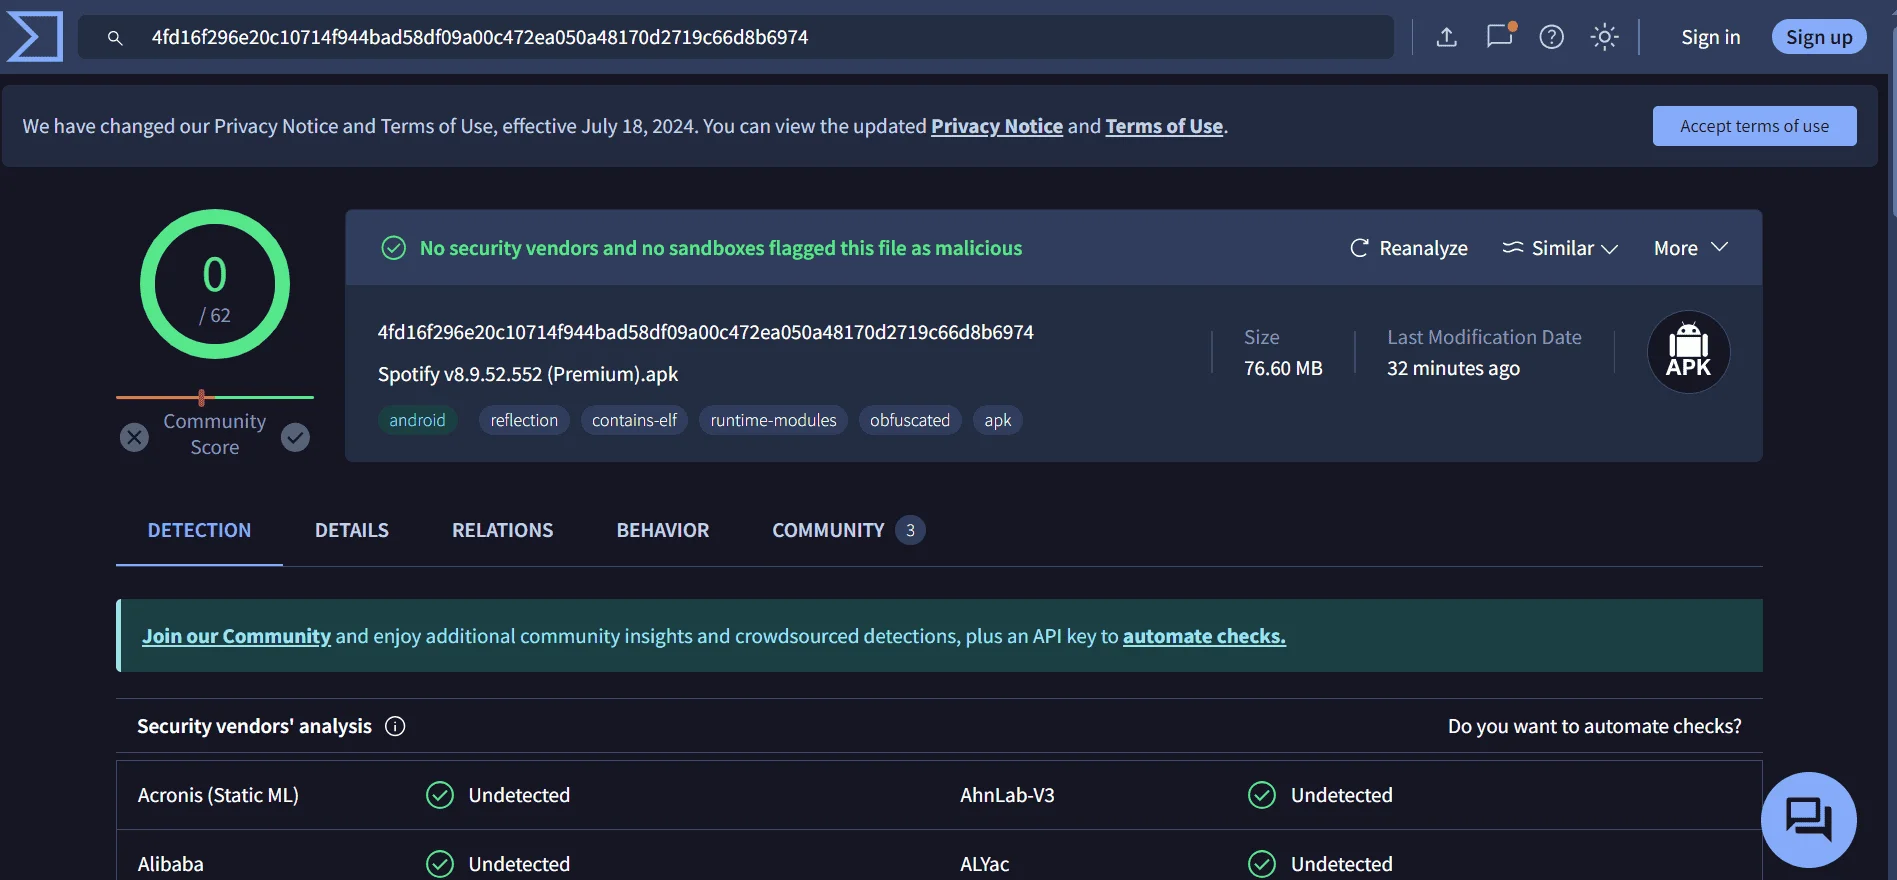Open the info icon beside Security vendors' analysis
Screen dimensions: 1897x880
tap(395, 726)
